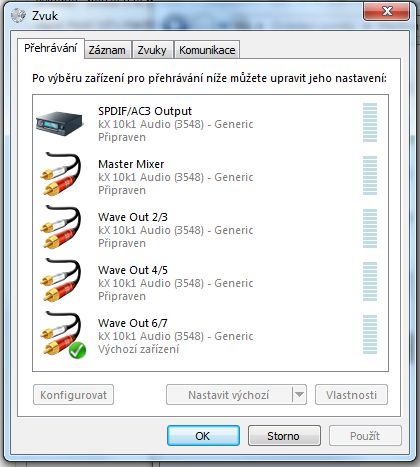Viewport: 420px width, 467px height.
Task: Click the Vlastnosti button
Action: [351, 395]
